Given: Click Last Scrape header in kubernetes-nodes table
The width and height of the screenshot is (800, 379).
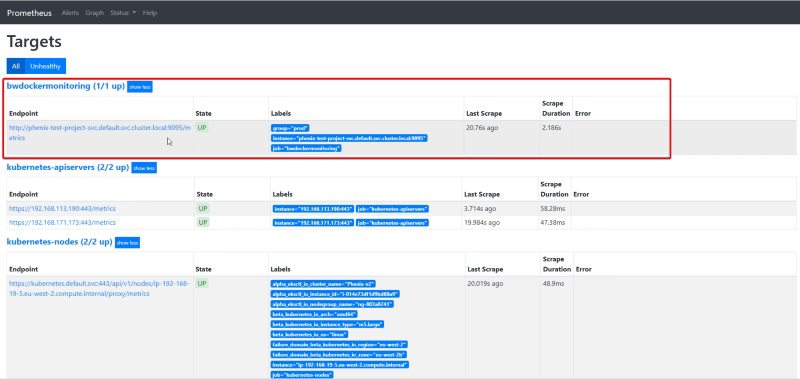Looking at the screenshot, I should [x=485, y=269].
